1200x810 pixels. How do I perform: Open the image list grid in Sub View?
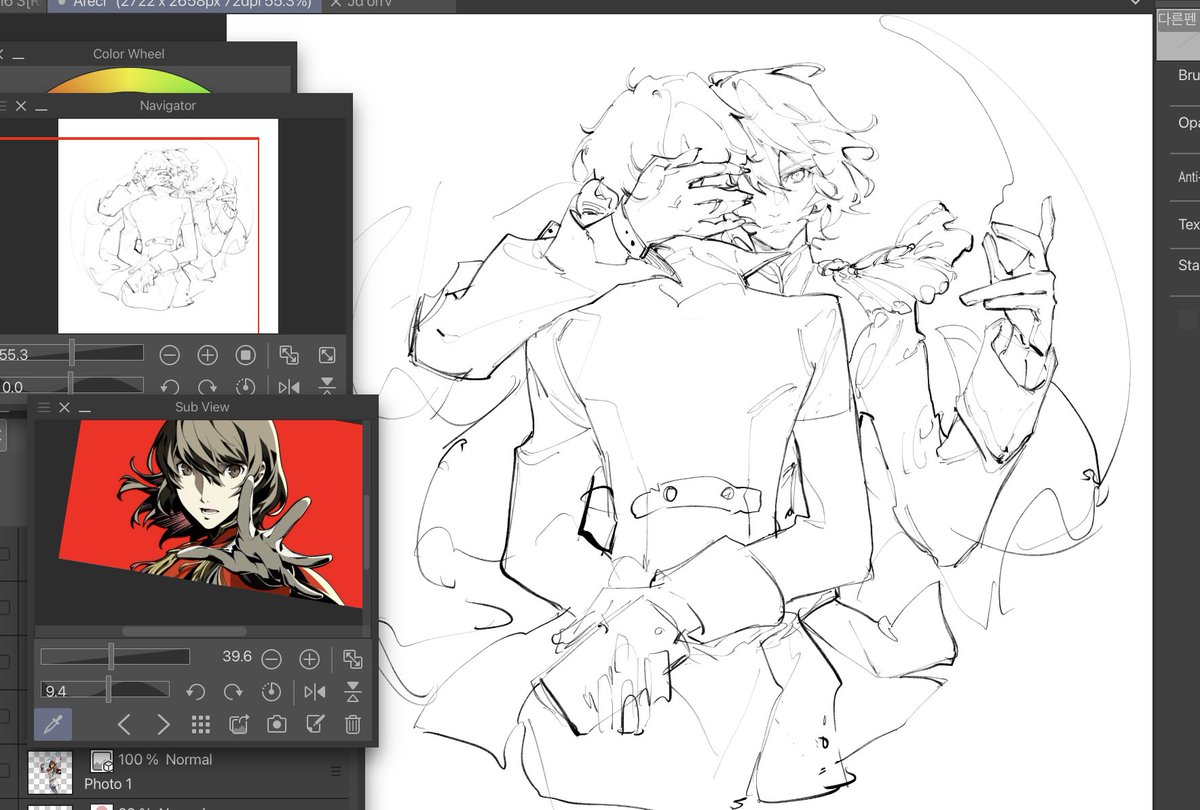coord(200,724)
